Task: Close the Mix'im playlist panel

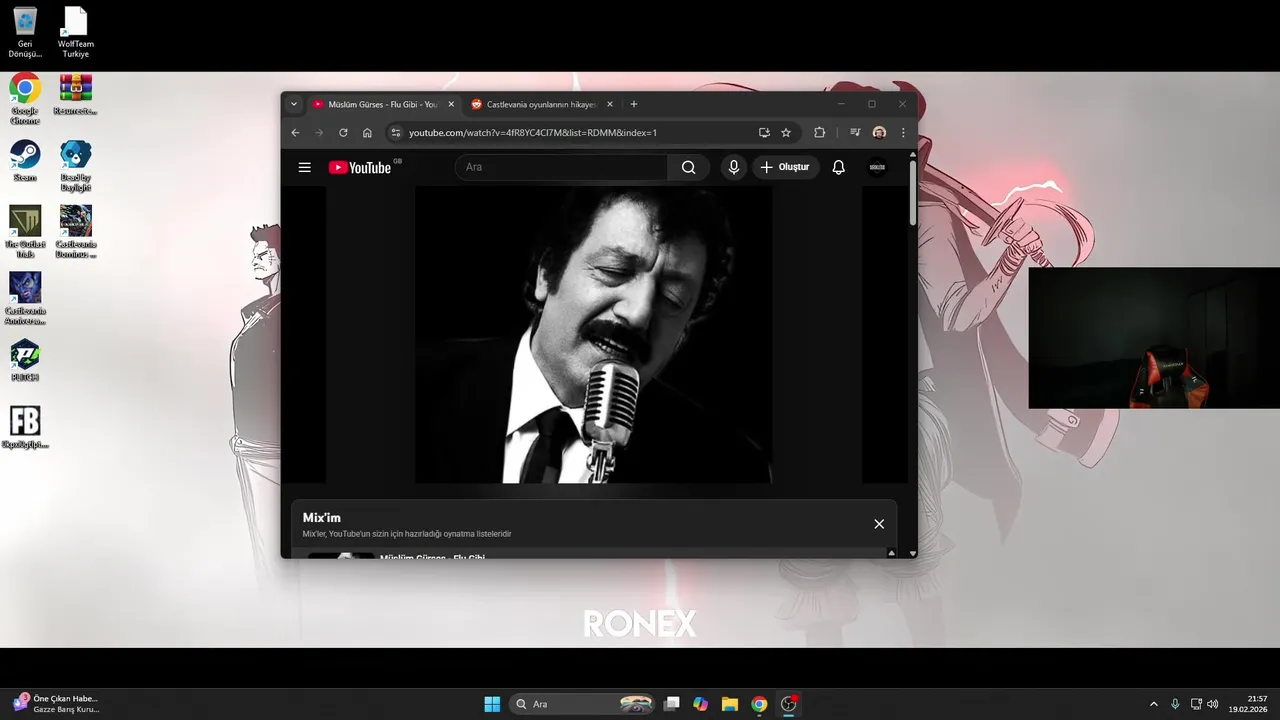Action: tap(879, 524)
